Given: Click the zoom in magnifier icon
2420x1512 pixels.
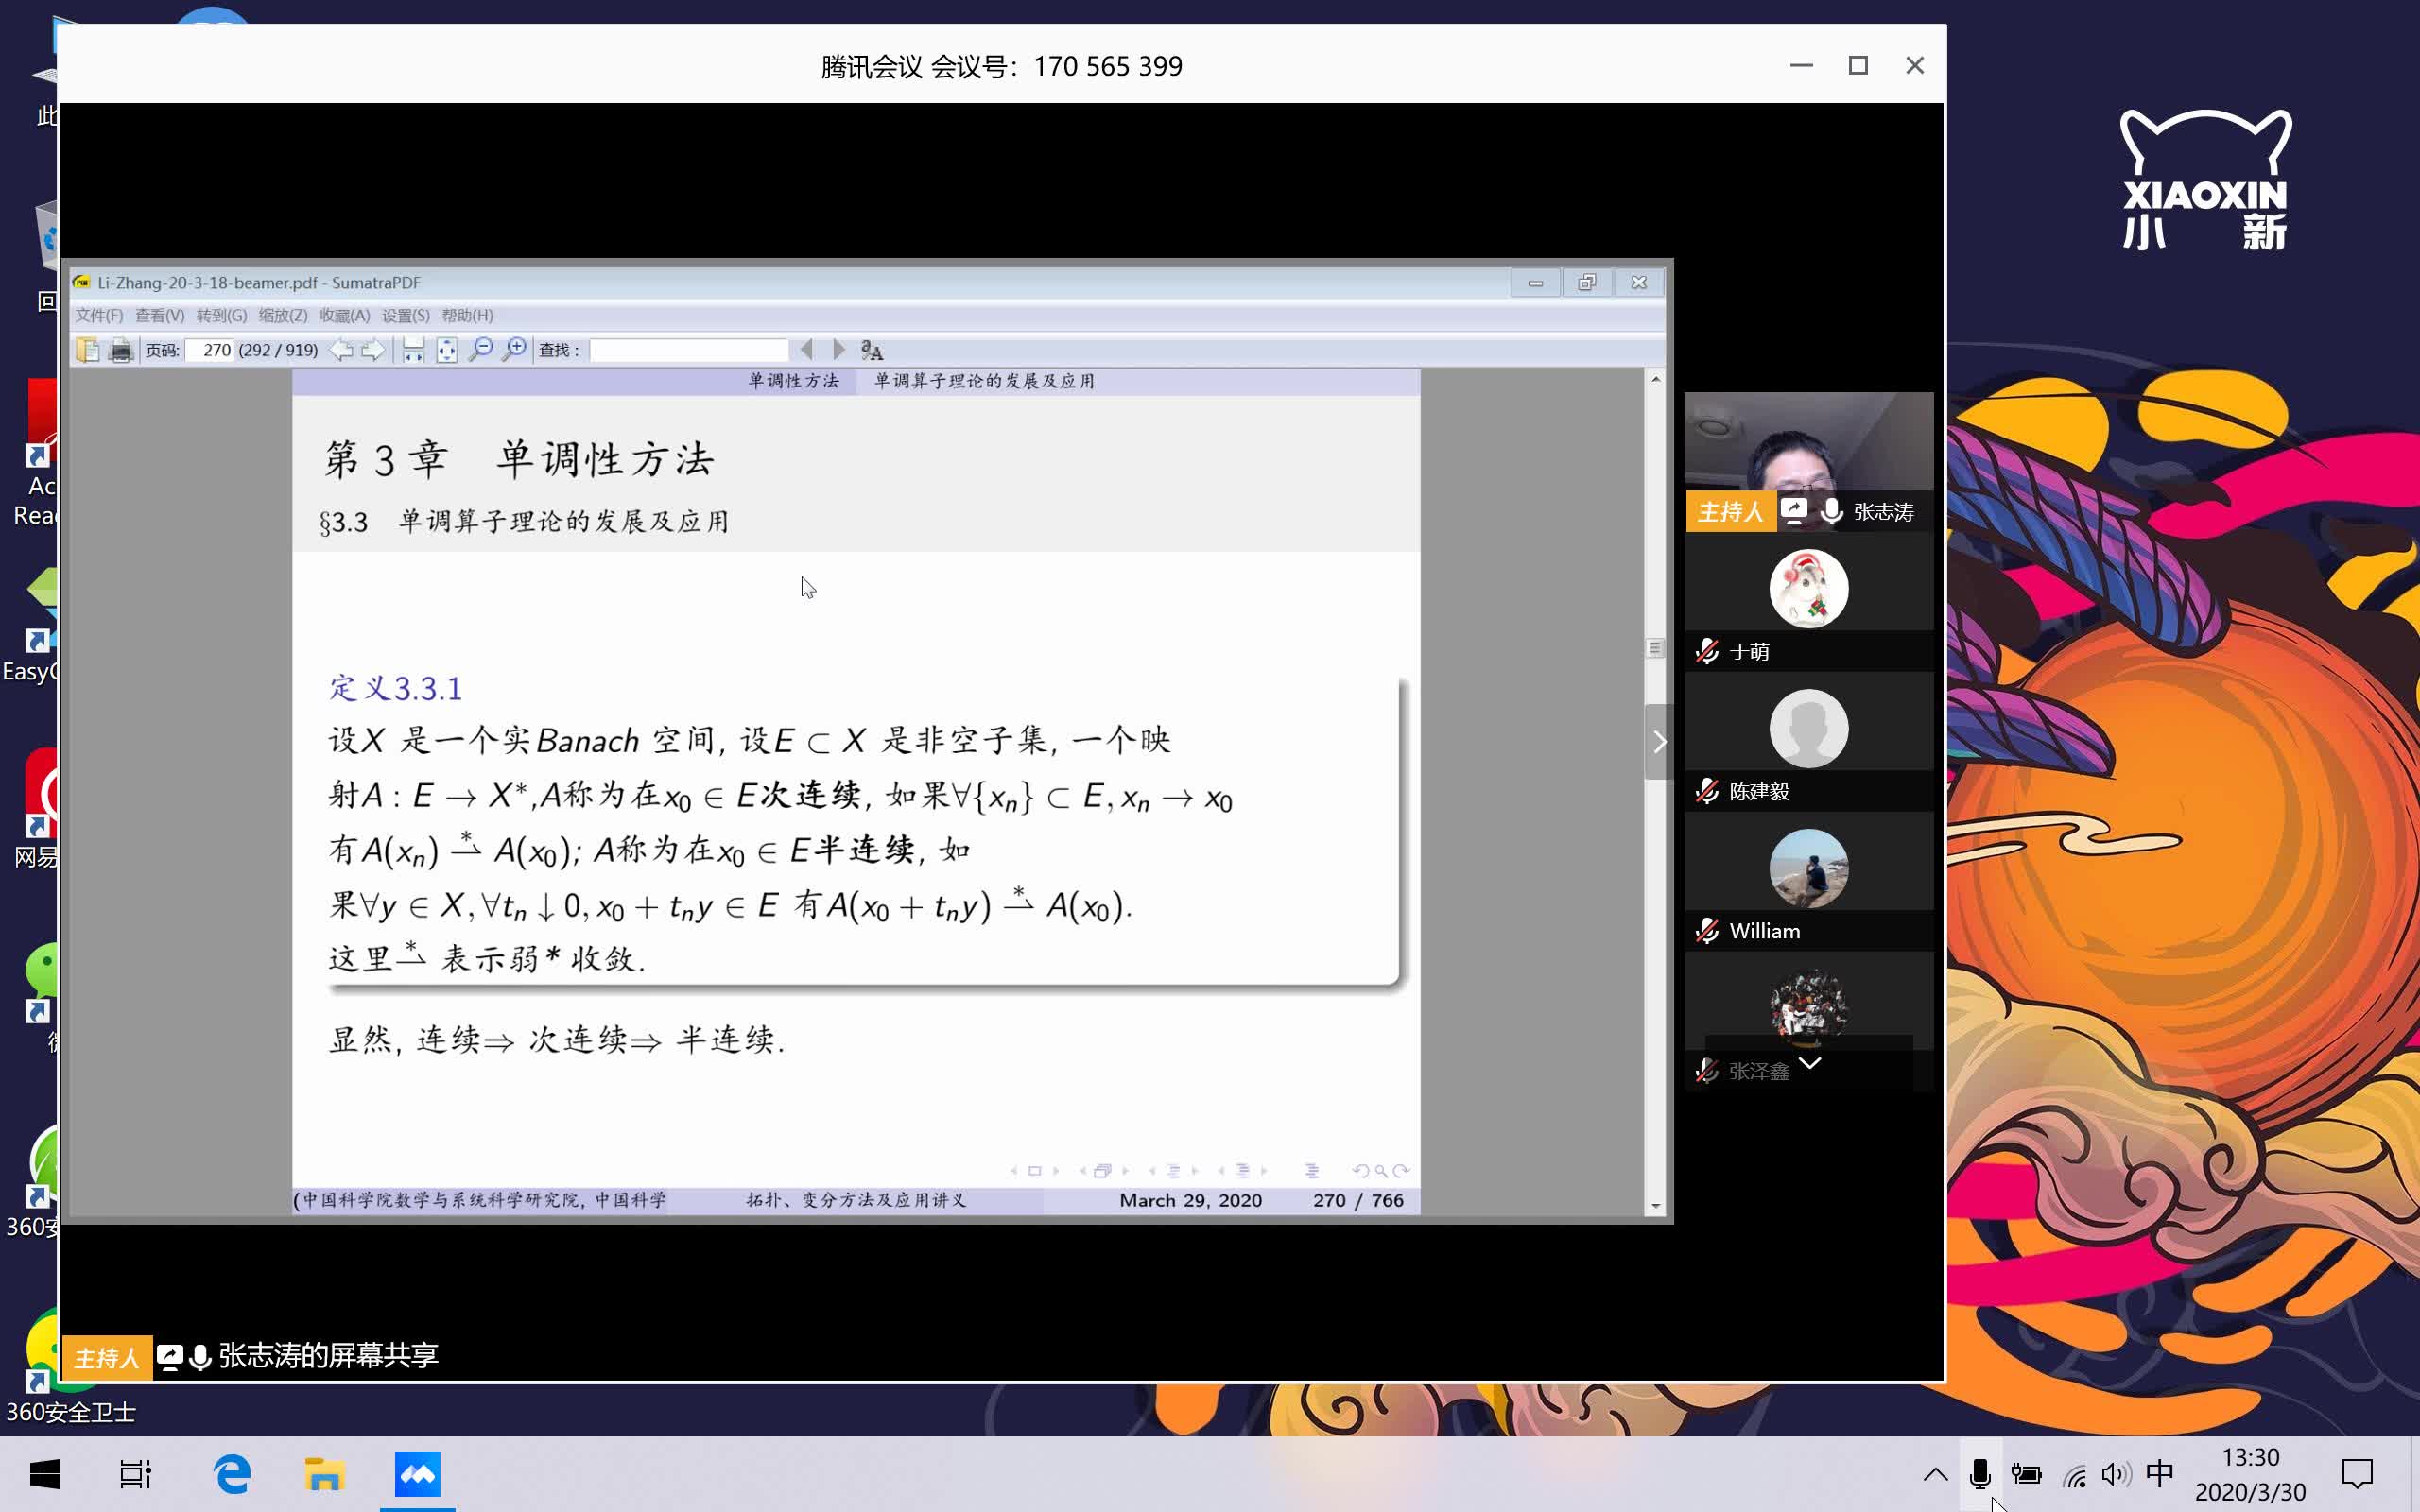Looking at the screenshot, I should tap(514, 350).
